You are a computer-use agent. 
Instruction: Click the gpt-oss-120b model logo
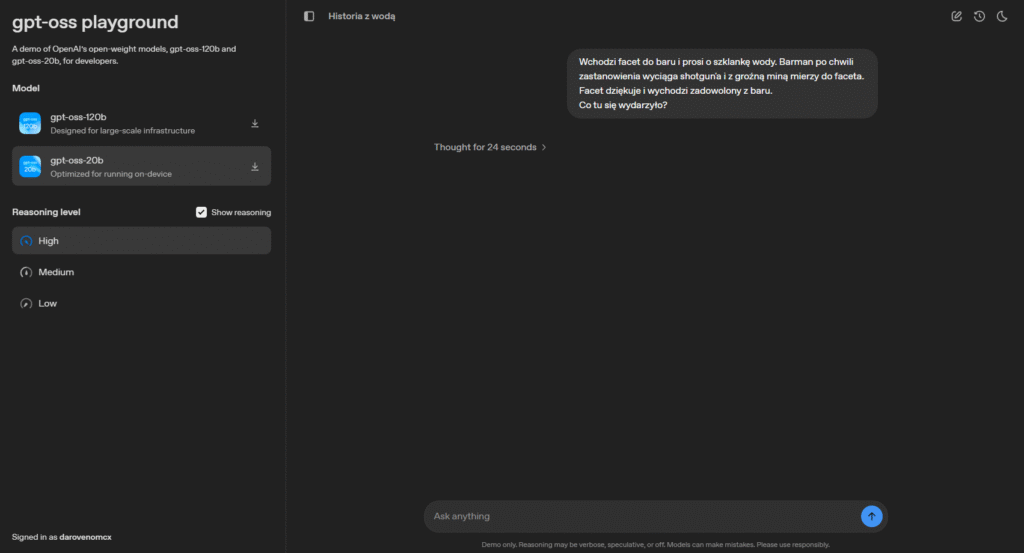pyautogui.click(x=30, y=124)
